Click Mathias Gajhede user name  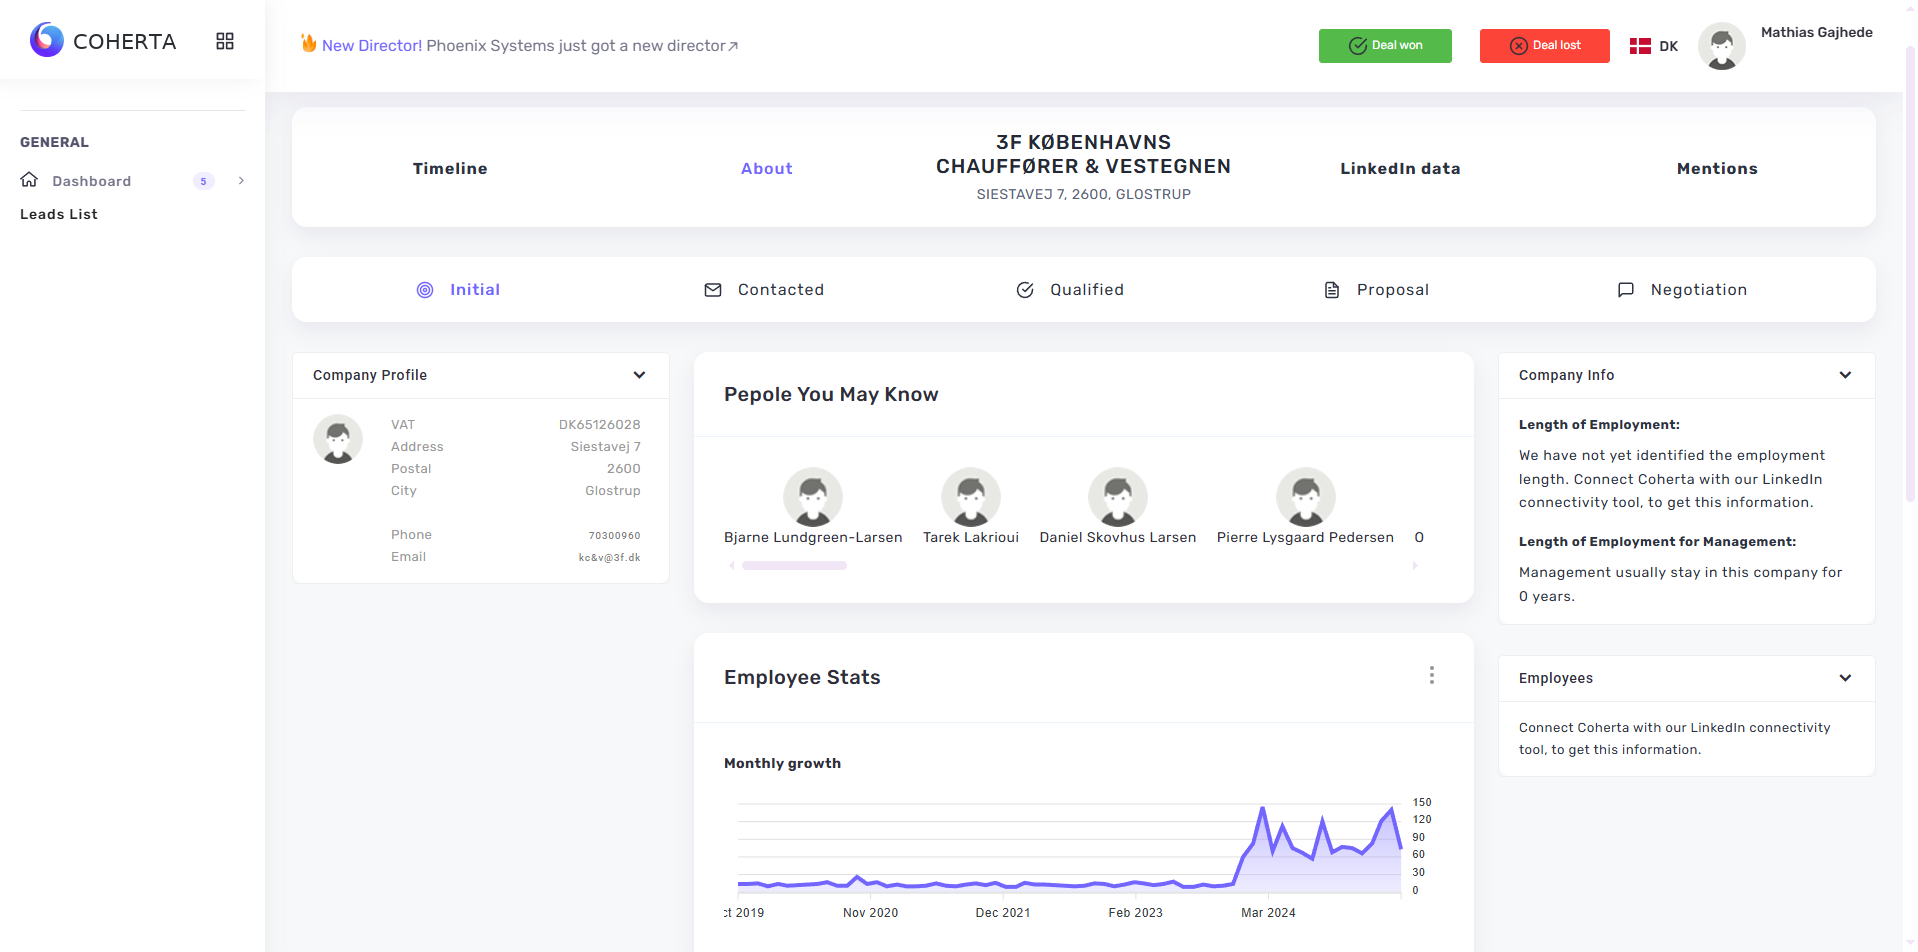point(1817,32)
